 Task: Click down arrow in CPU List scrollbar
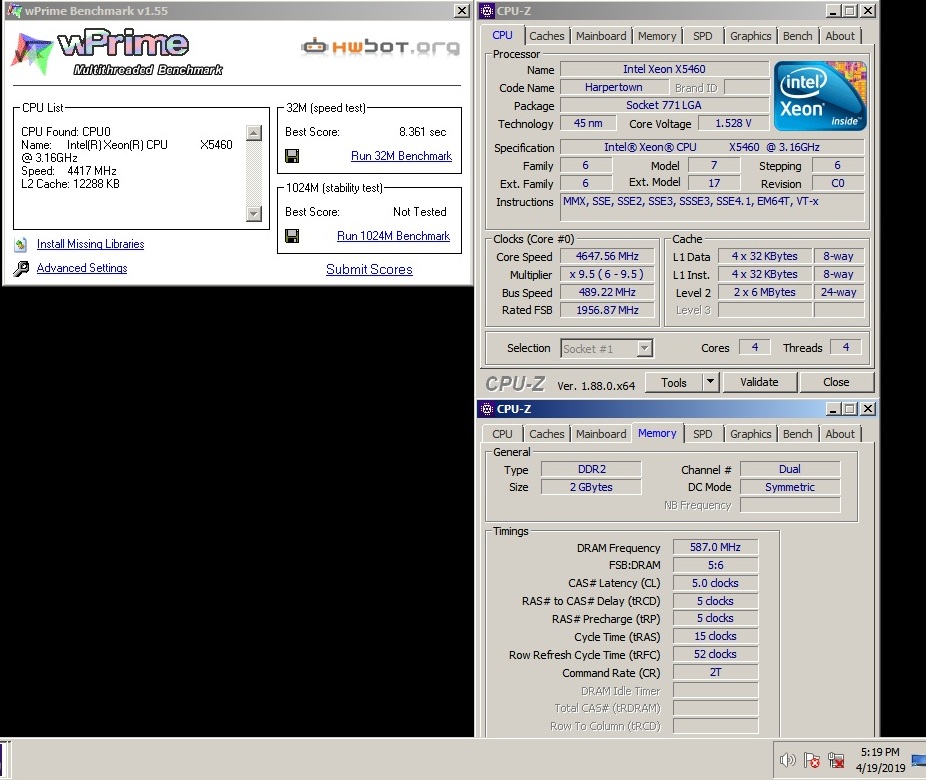[254, 213]
